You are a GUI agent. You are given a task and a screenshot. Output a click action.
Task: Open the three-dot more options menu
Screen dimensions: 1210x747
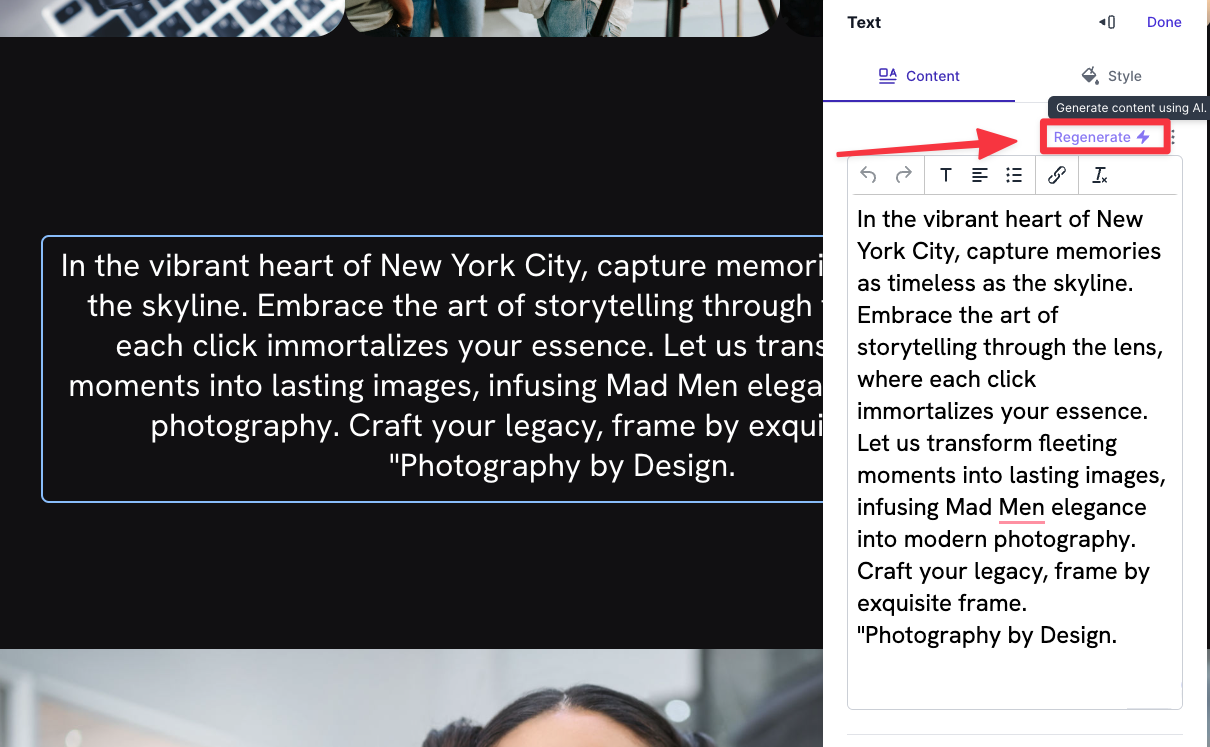pos(1172,136)
